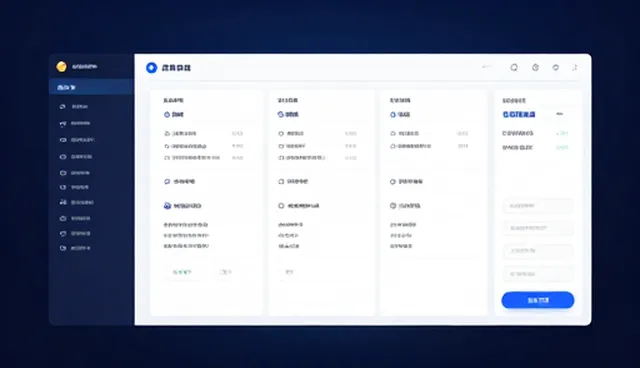Click the lower green value in right panel
The width and height of the screenshot is (640, 368).
click(x=562, y=147)
